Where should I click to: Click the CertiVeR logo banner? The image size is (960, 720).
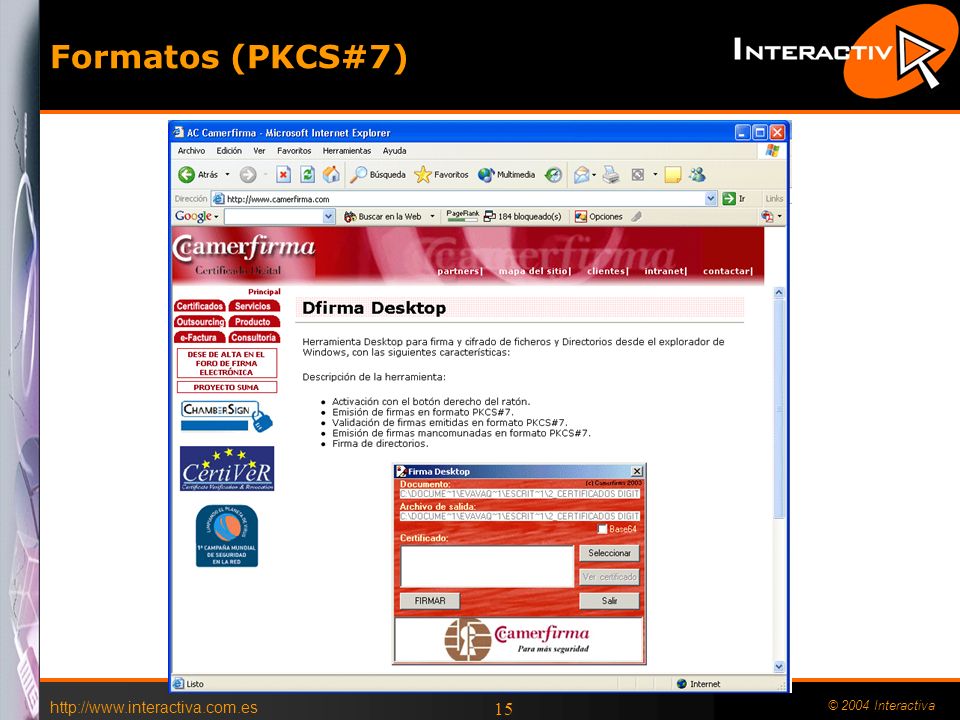[x=227, y=468]
